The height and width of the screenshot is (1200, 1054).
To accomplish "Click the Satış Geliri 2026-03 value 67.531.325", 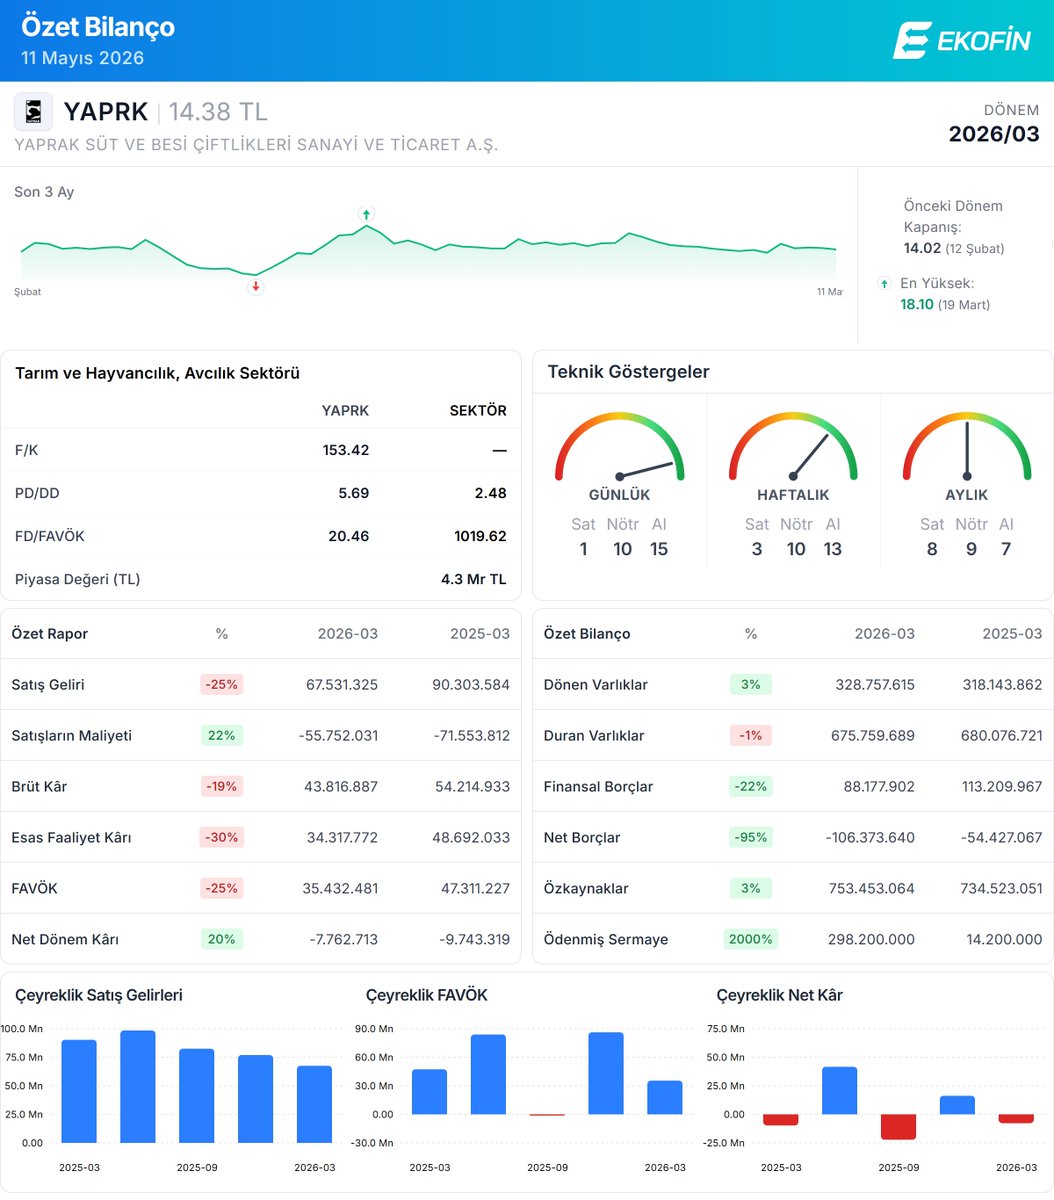I will coord(342,685).
